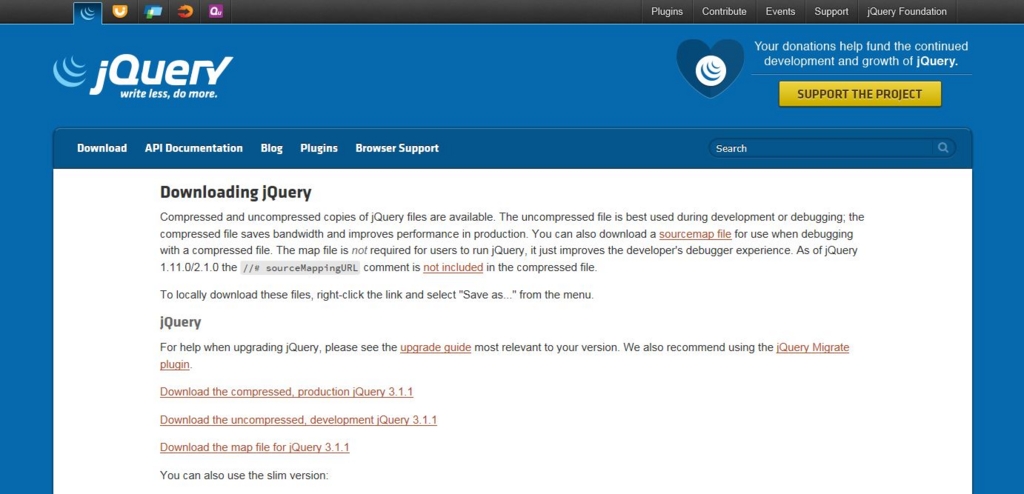Follow the 'not included' link
Viewport: 1024px width, 494px height.
(453, 267)
